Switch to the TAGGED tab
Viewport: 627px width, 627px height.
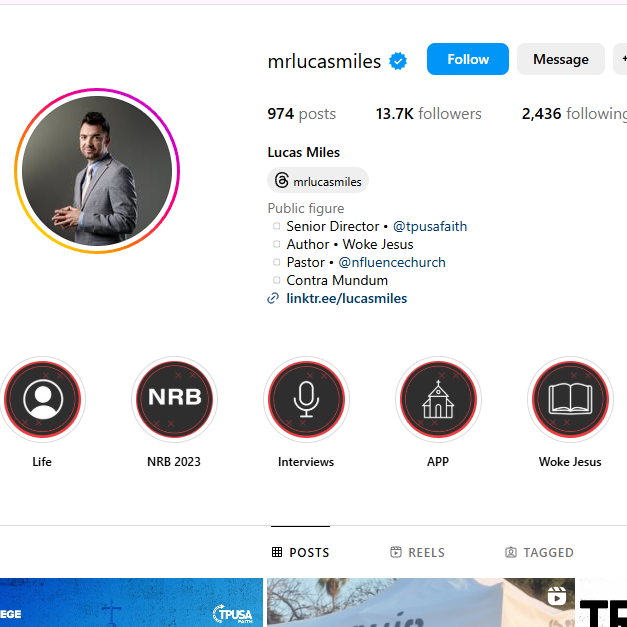click(x=539, y=552)
